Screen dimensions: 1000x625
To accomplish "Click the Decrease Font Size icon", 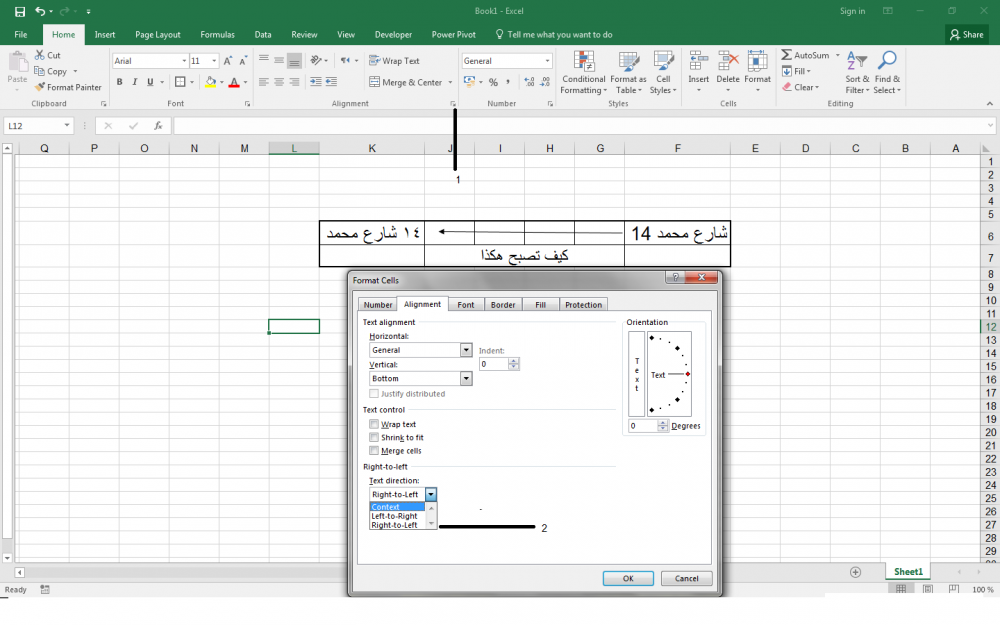I will point(243,61).
